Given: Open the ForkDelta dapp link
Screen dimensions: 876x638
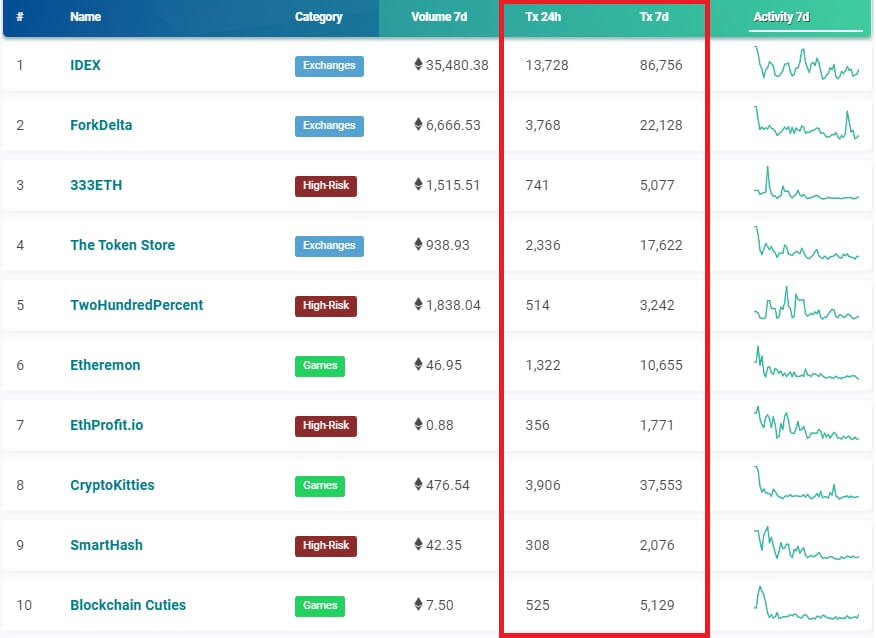Looking at the screenshot, I should click(101, 125).
